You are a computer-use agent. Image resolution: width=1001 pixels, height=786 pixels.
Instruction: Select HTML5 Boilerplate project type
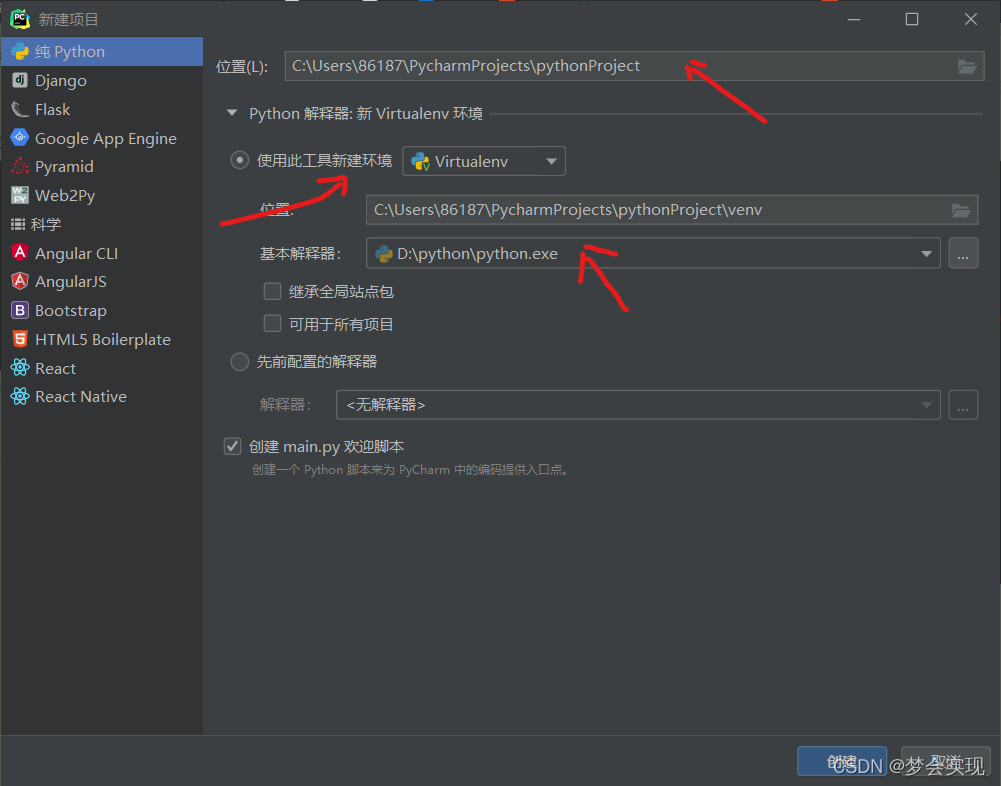pos(102,339)
